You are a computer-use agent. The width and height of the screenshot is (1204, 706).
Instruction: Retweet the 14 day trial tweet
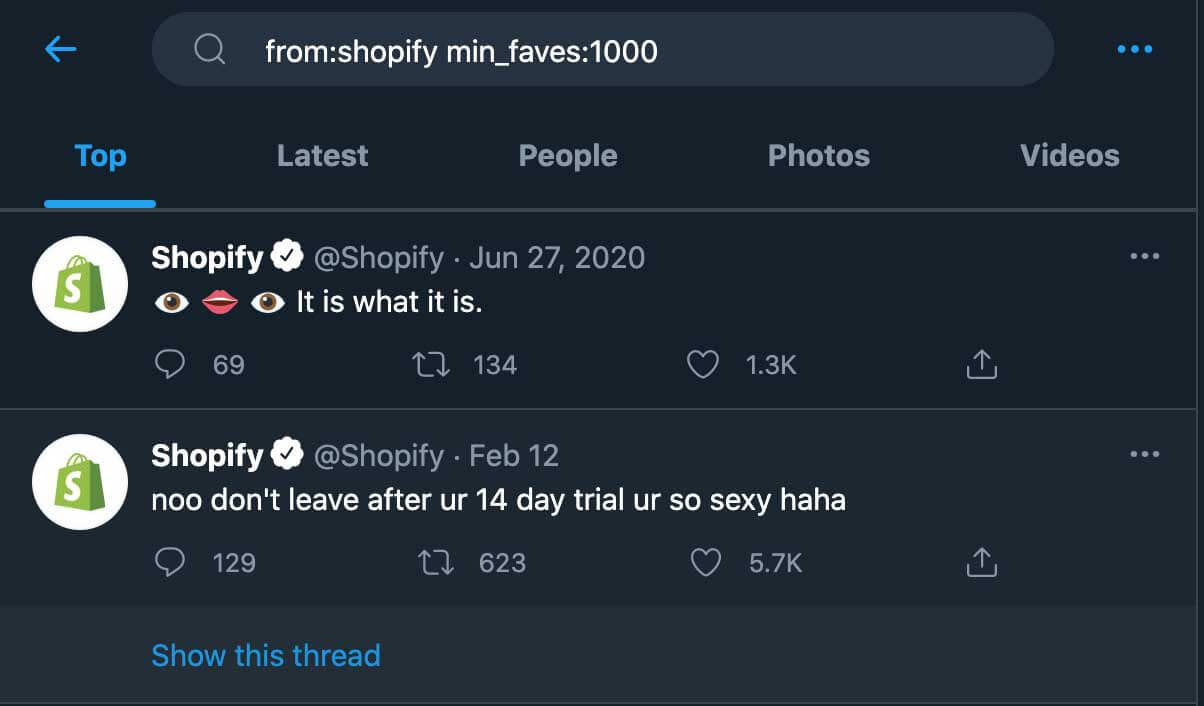(436, 563)
